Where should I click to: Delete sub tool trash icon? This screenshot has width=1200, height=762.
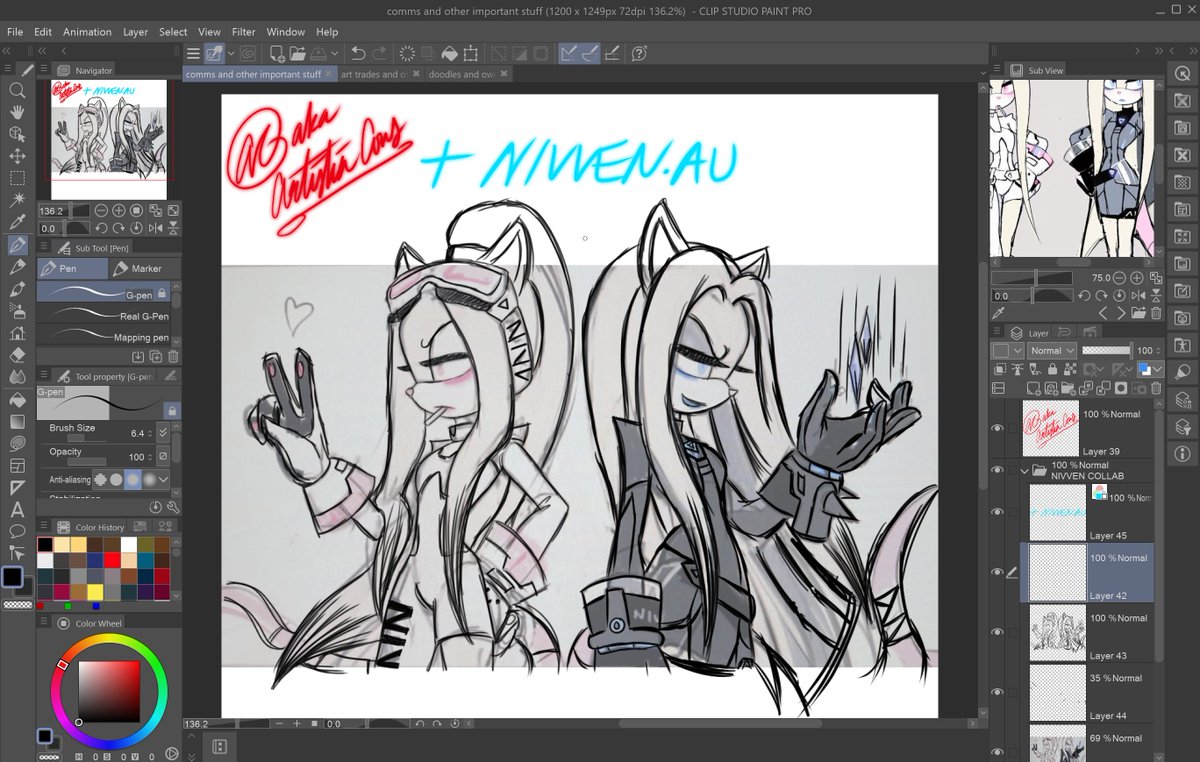pyautogui.click(x=173, y=356)
